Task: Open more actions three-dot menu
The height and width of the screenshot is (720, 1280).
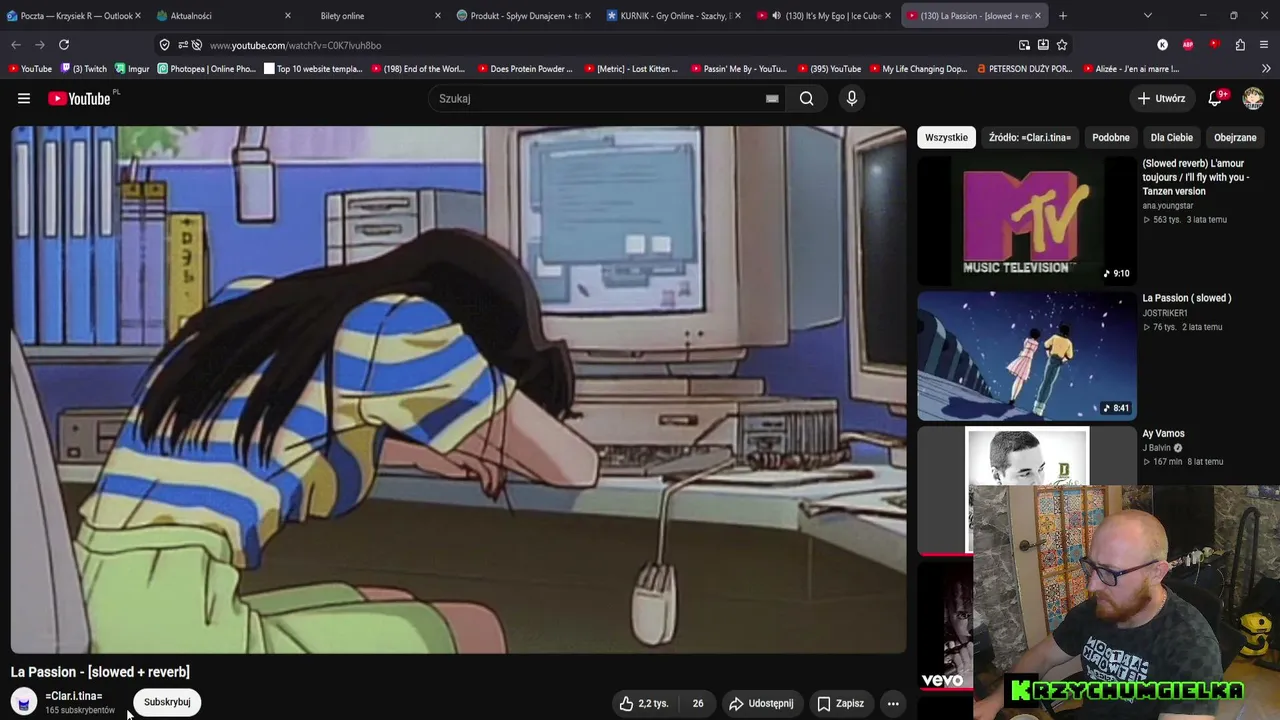Action: [893, 703]
